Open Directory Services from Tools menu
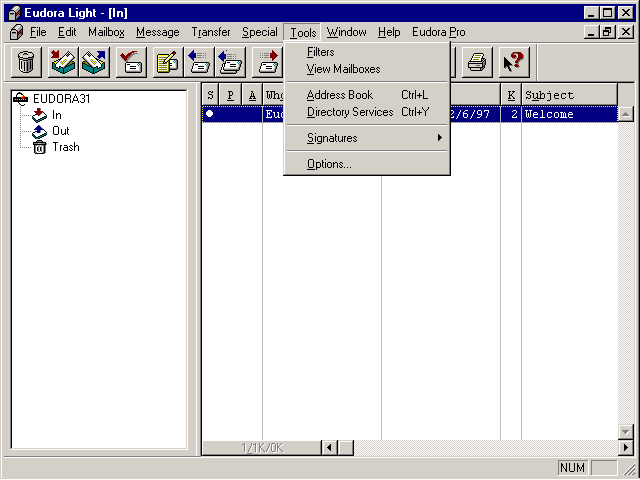The width and height of the screenshot is (640, 480). [x=367, y=112]
